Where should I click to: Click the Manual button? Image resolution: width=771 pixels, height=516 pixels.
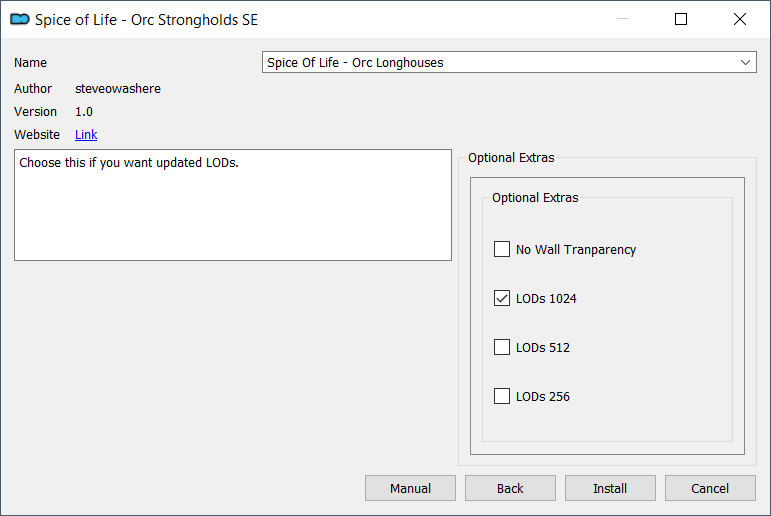tap(410, 488)
